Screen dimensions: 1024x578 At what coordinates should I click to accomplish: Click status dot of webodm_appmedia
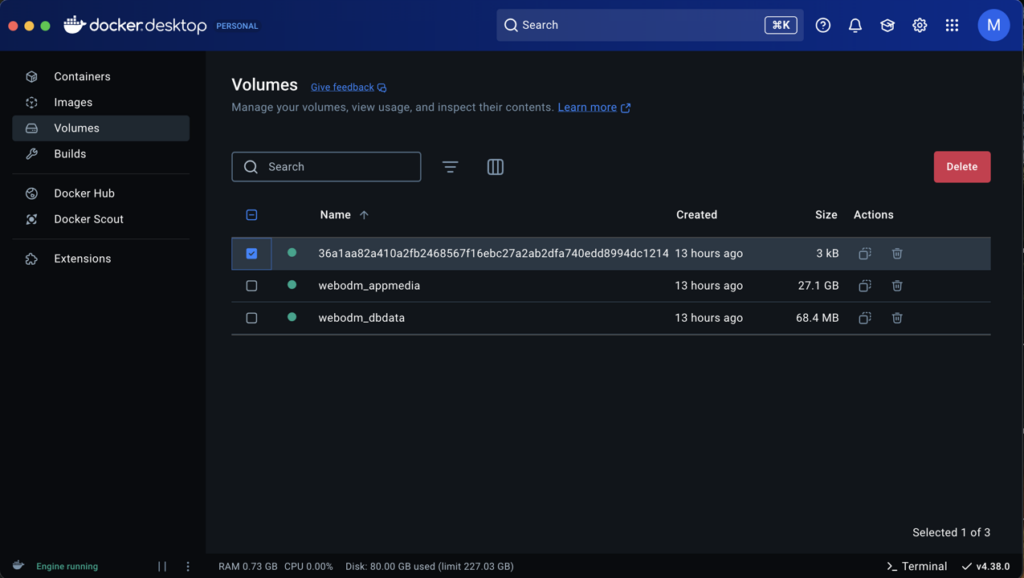(x=292, y=285)
